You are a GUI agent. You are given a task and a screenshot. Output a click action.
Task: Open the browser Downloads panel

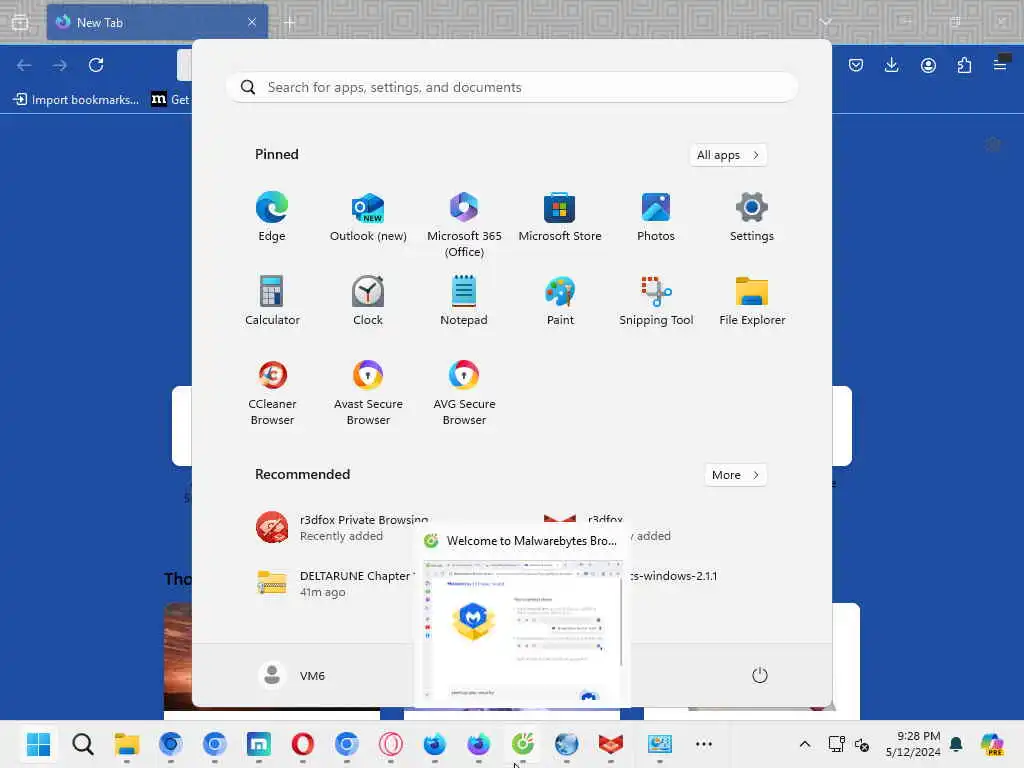[891, 65]
